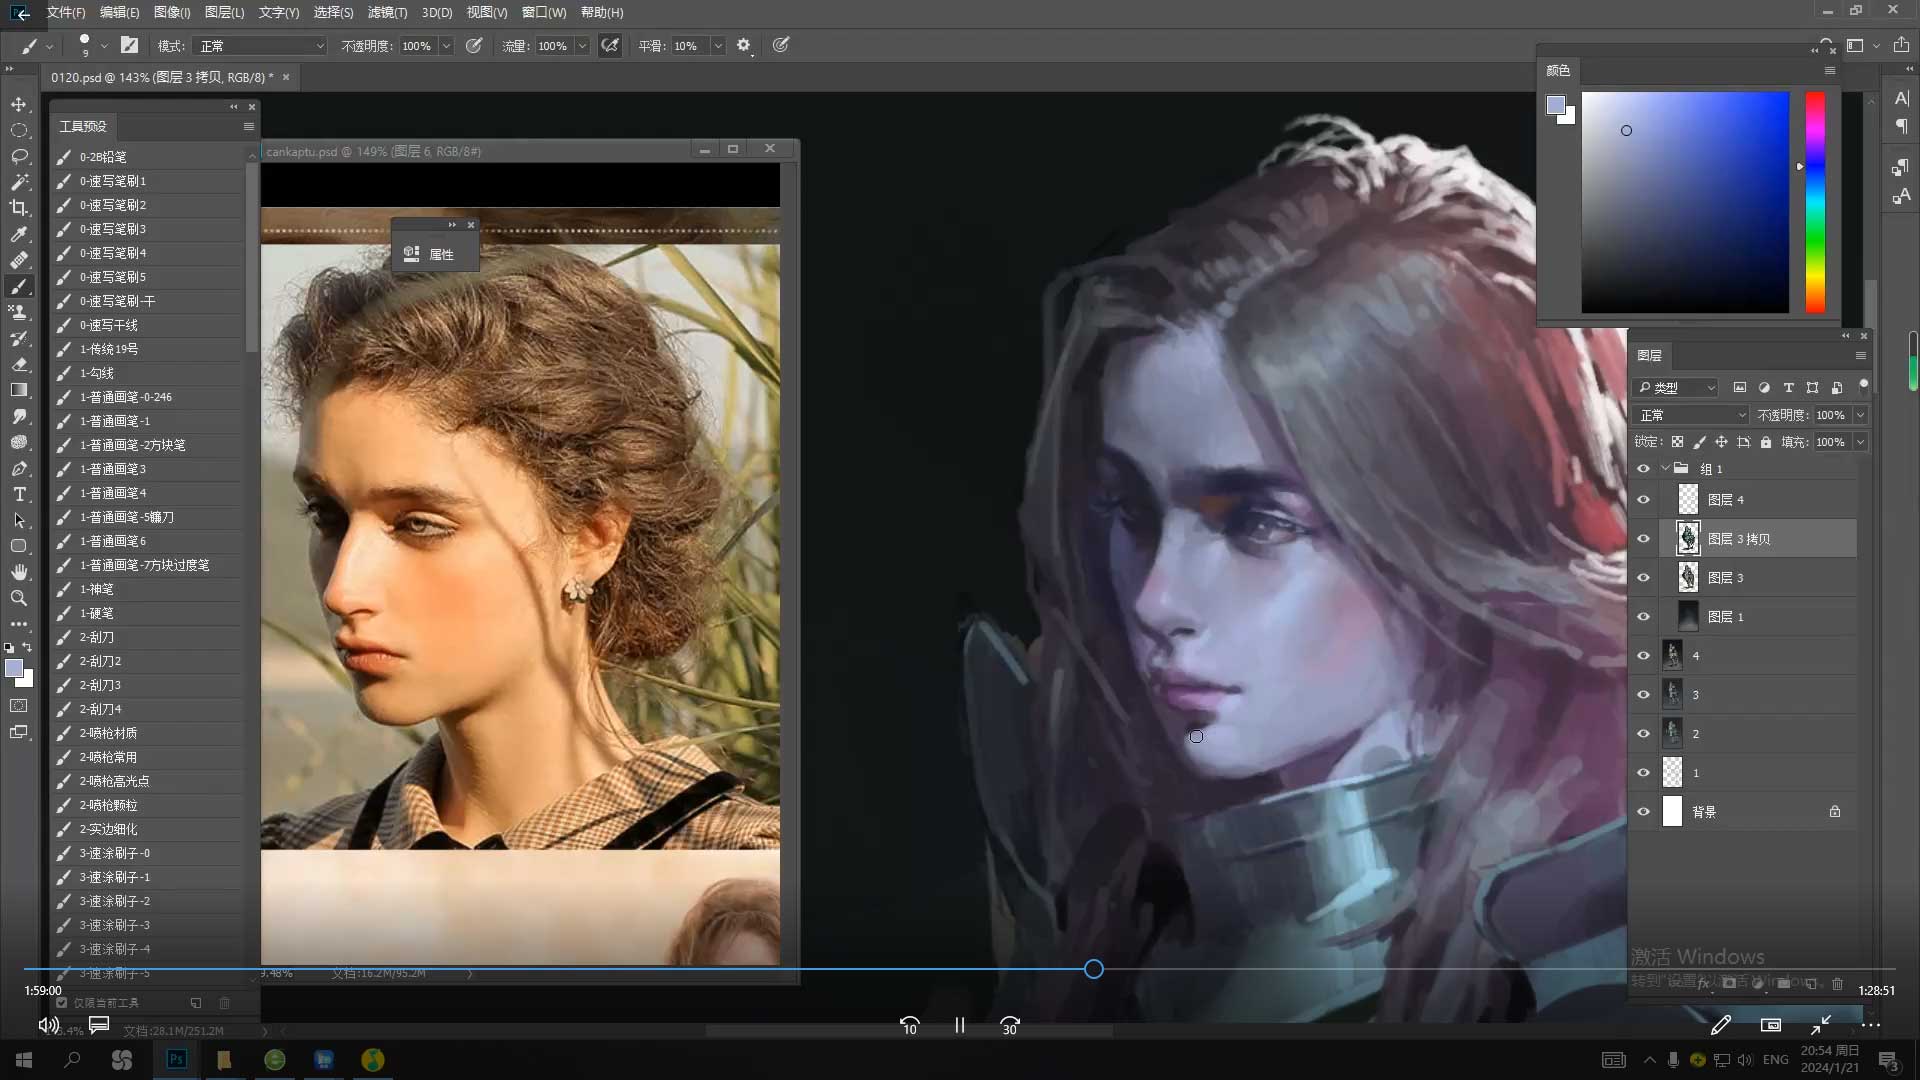Toggle visibility of 背景 layer
Screen dimensions: 1920x1080
click(1643, 812)
